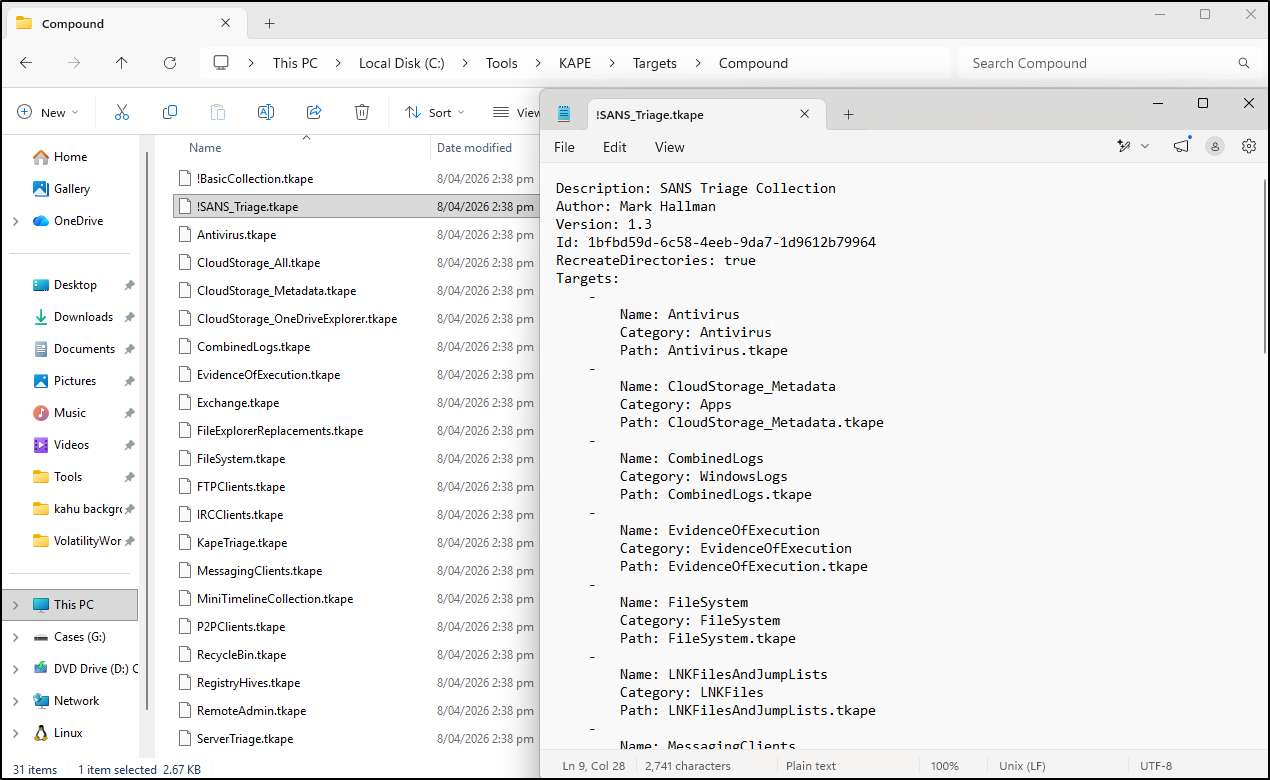Viewport: 1270px width, 780px height.
Task: Click the Search Compound input field
Action: [1096, 63]
